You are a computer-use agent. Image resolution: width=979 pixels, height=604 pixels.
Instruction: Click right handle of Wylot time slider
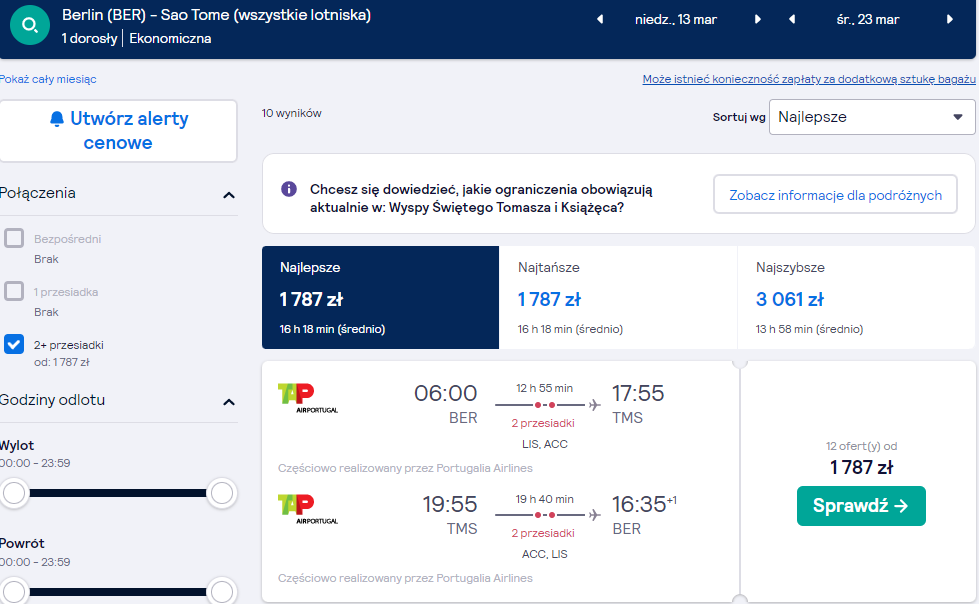(222, 493)
